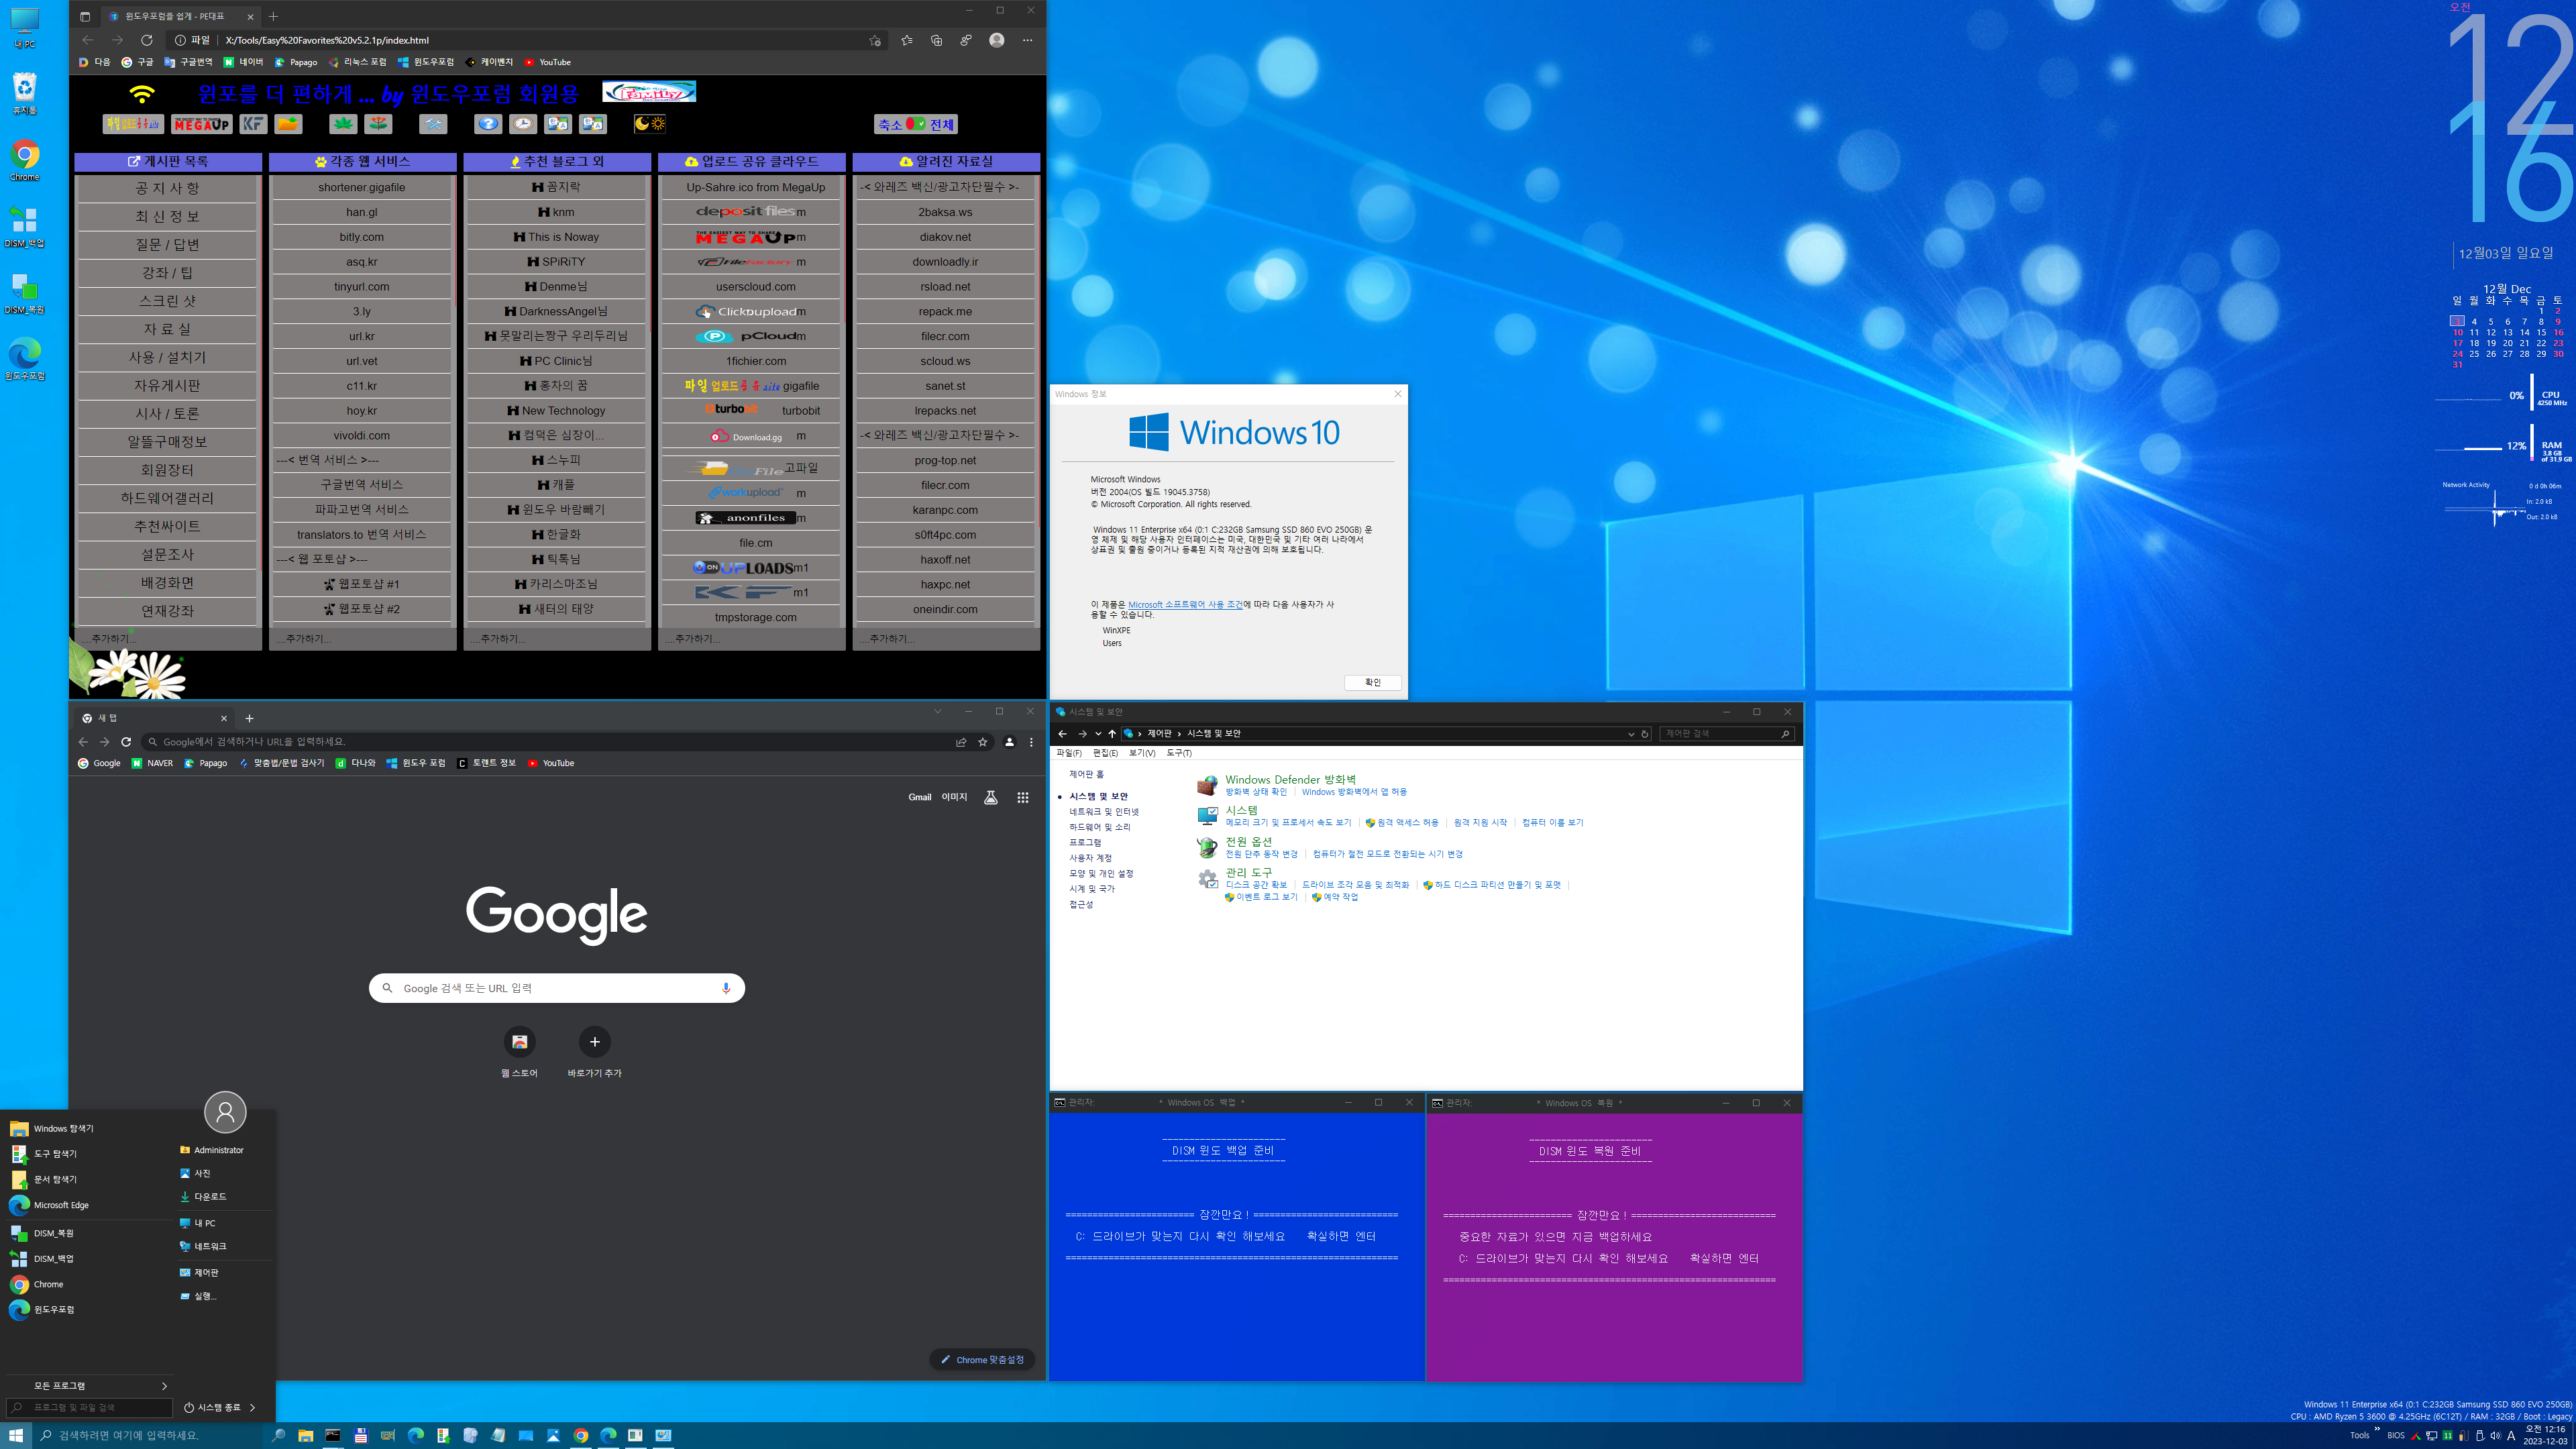Open the 공지사항 board link

click(x=167, y=188)
